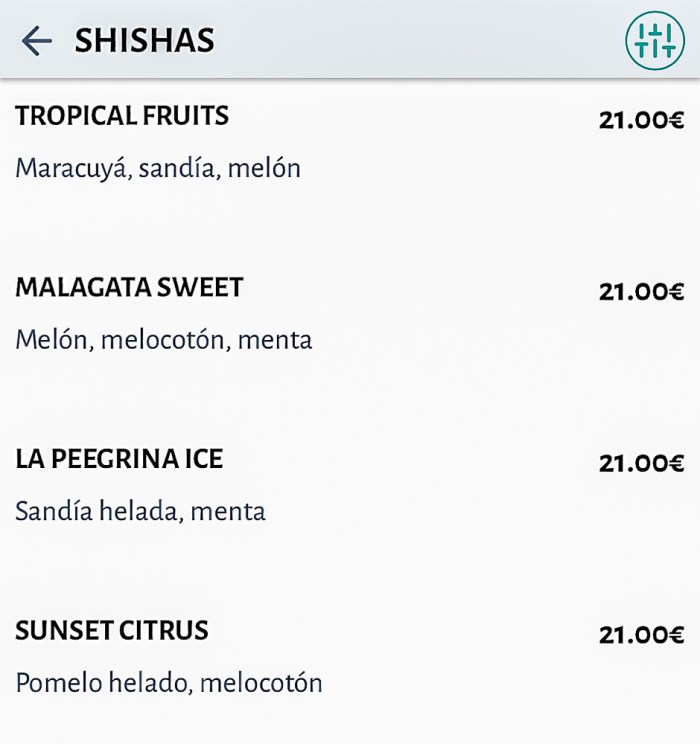Click Sandía helada under La Peegrina Ice

(96, 512)
